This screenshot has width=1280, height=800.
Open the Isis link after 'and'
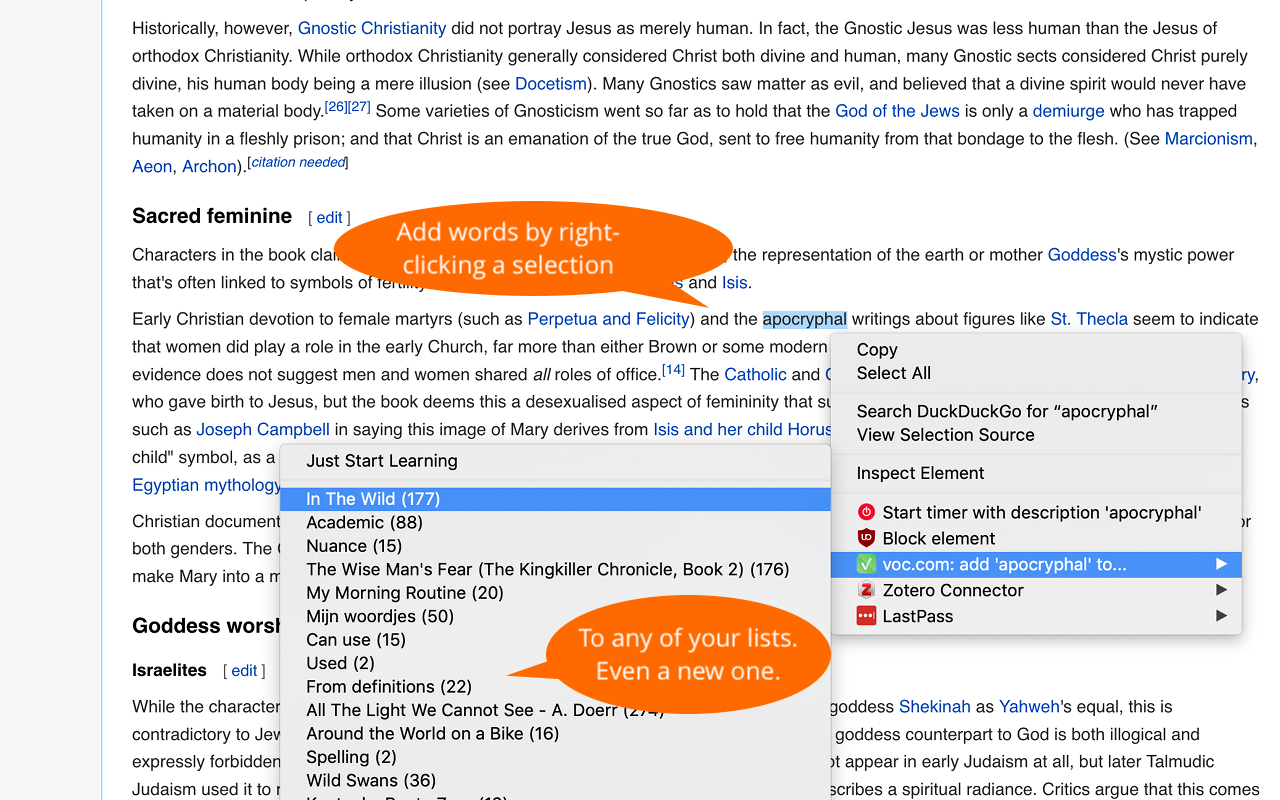(735, 283)
